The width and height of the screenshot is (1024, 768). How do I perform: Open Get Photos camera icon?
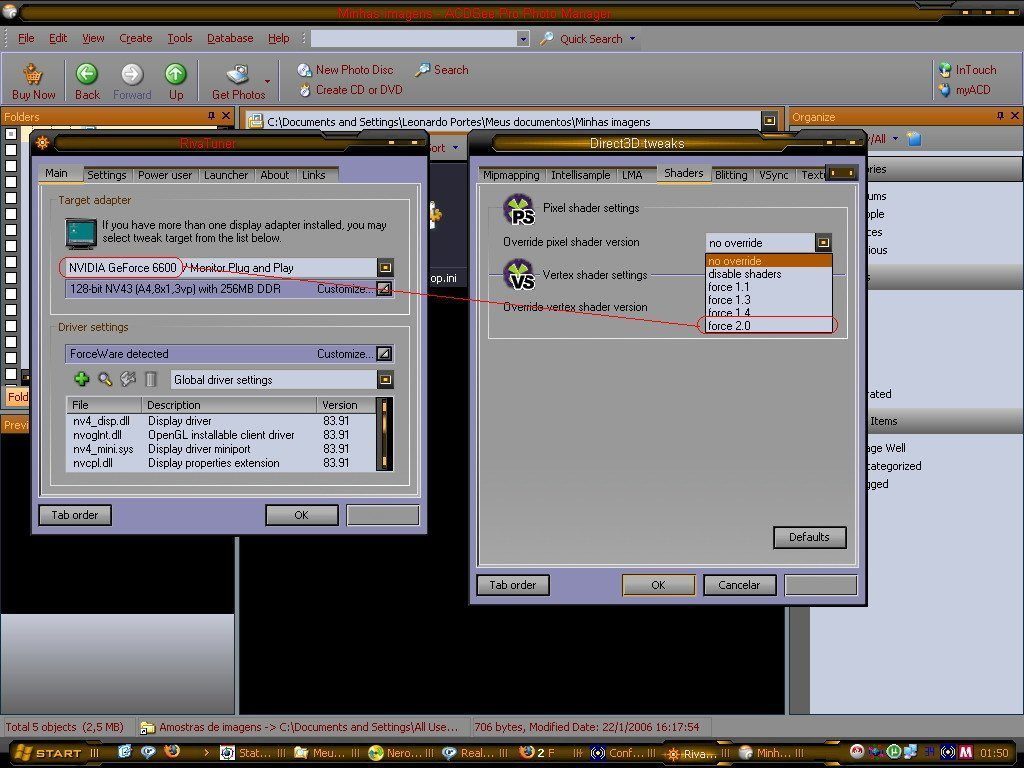tap(237, 74)
